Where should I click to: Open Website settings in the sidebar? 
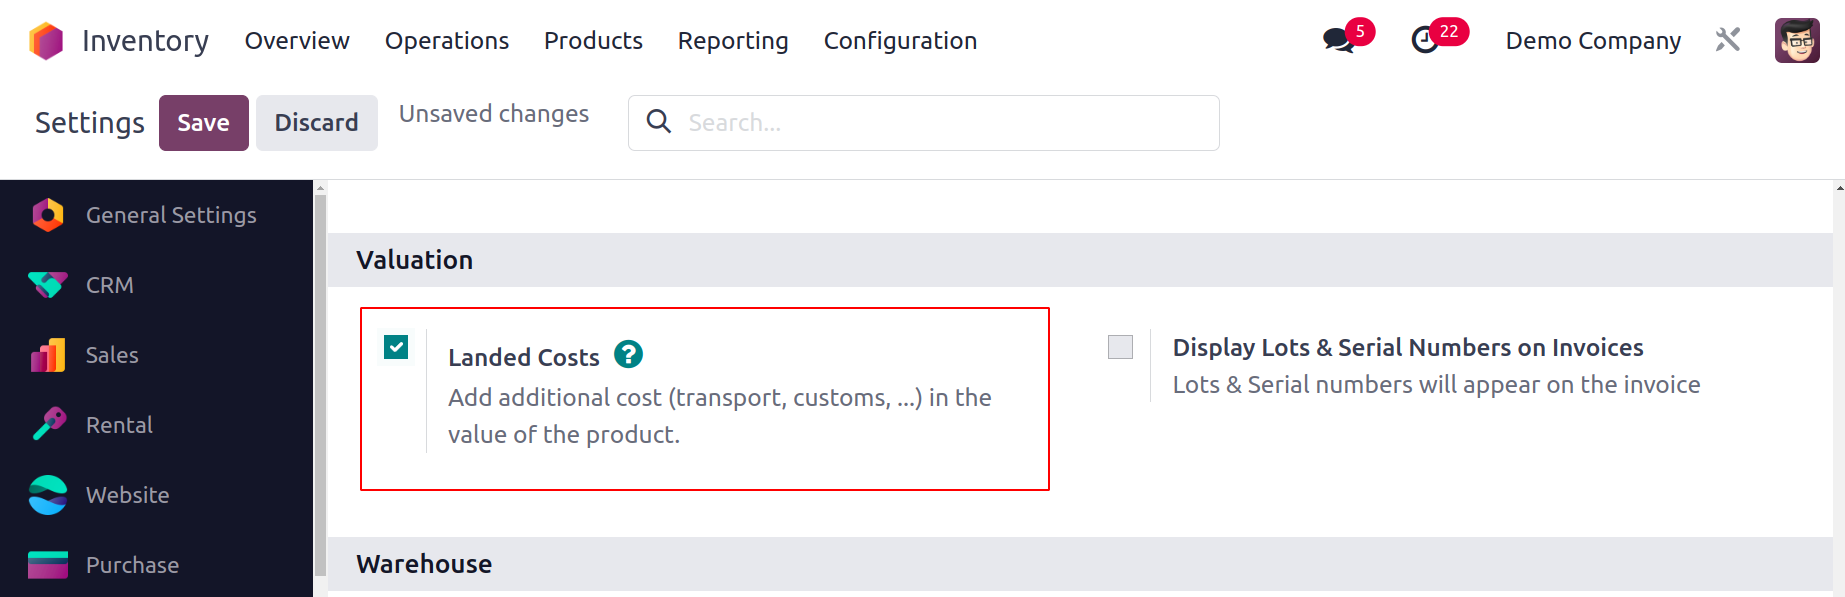pos(127,495)
